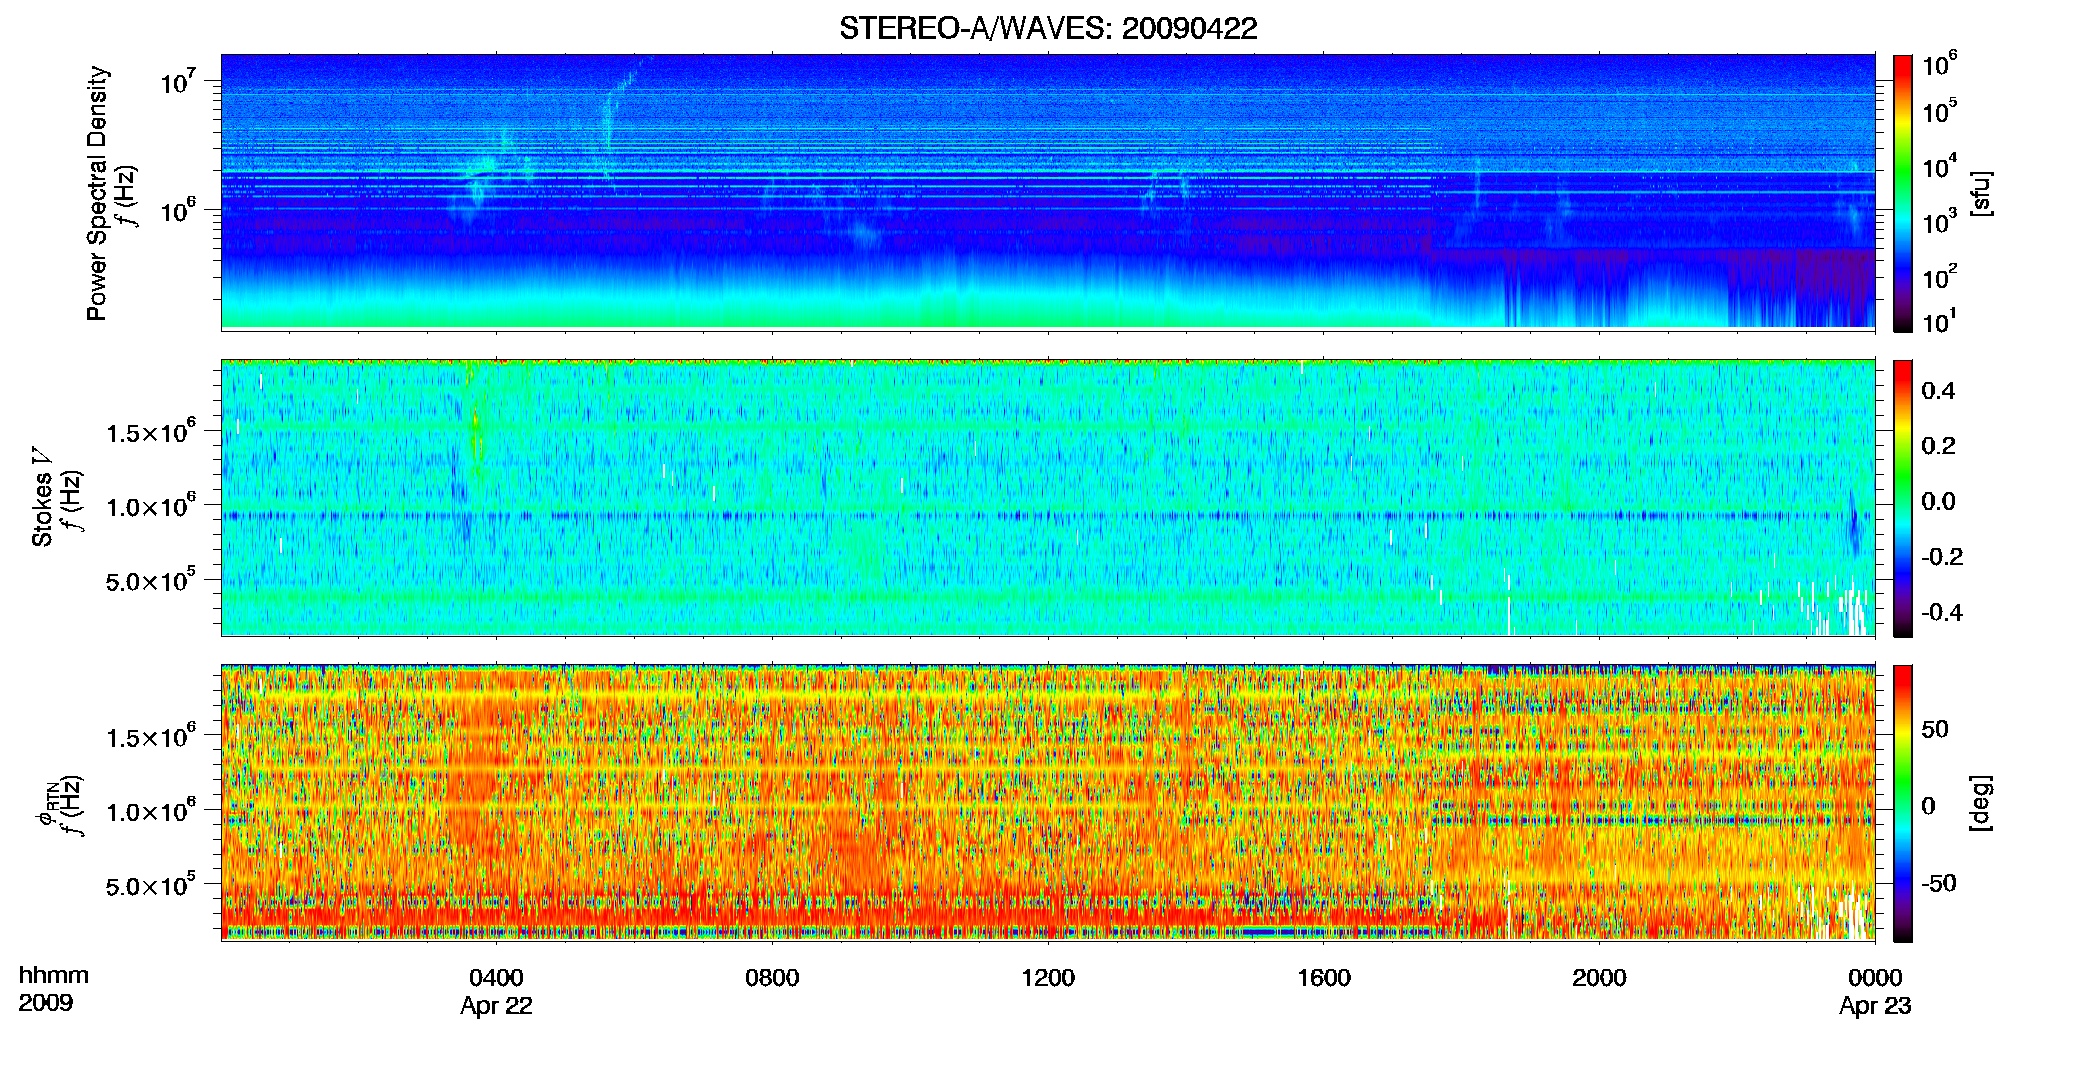Click the top panel power spectral density spectrogram
Image resolution: width=2096 pixels, height=1080 pixels.
click(1048, 192)
